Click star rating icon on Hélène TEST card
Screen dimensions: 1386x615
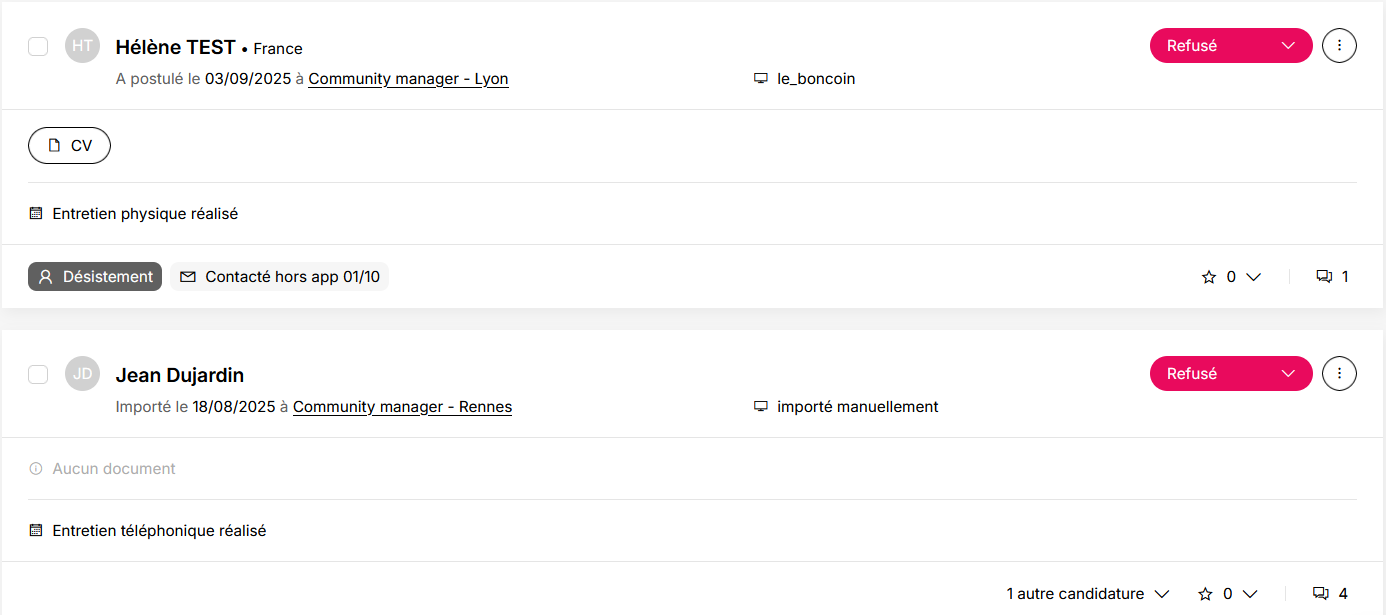[1208, 277]
